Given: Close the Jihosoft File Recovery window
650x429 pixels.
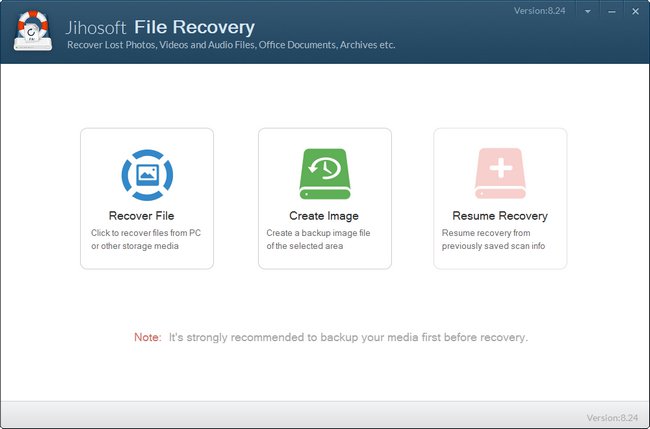Looking at the screenshot, I should (635, 12).
